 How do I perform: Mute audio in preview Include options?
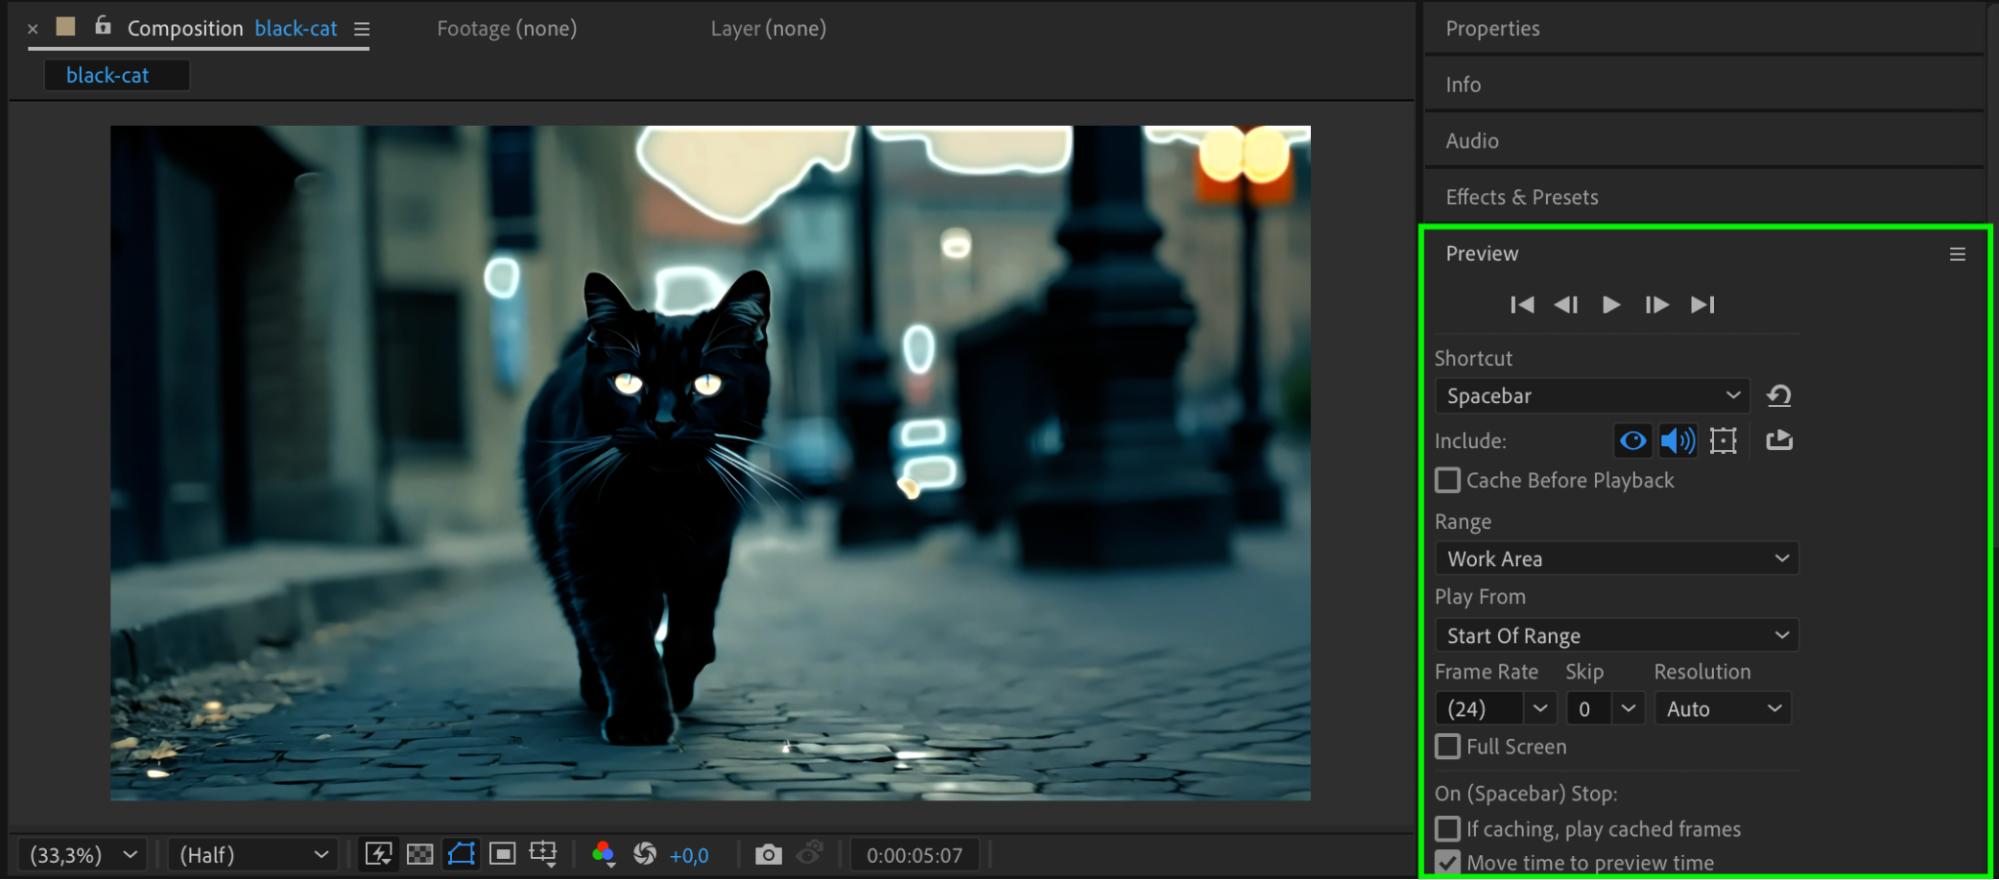[x=1677, y=441]
